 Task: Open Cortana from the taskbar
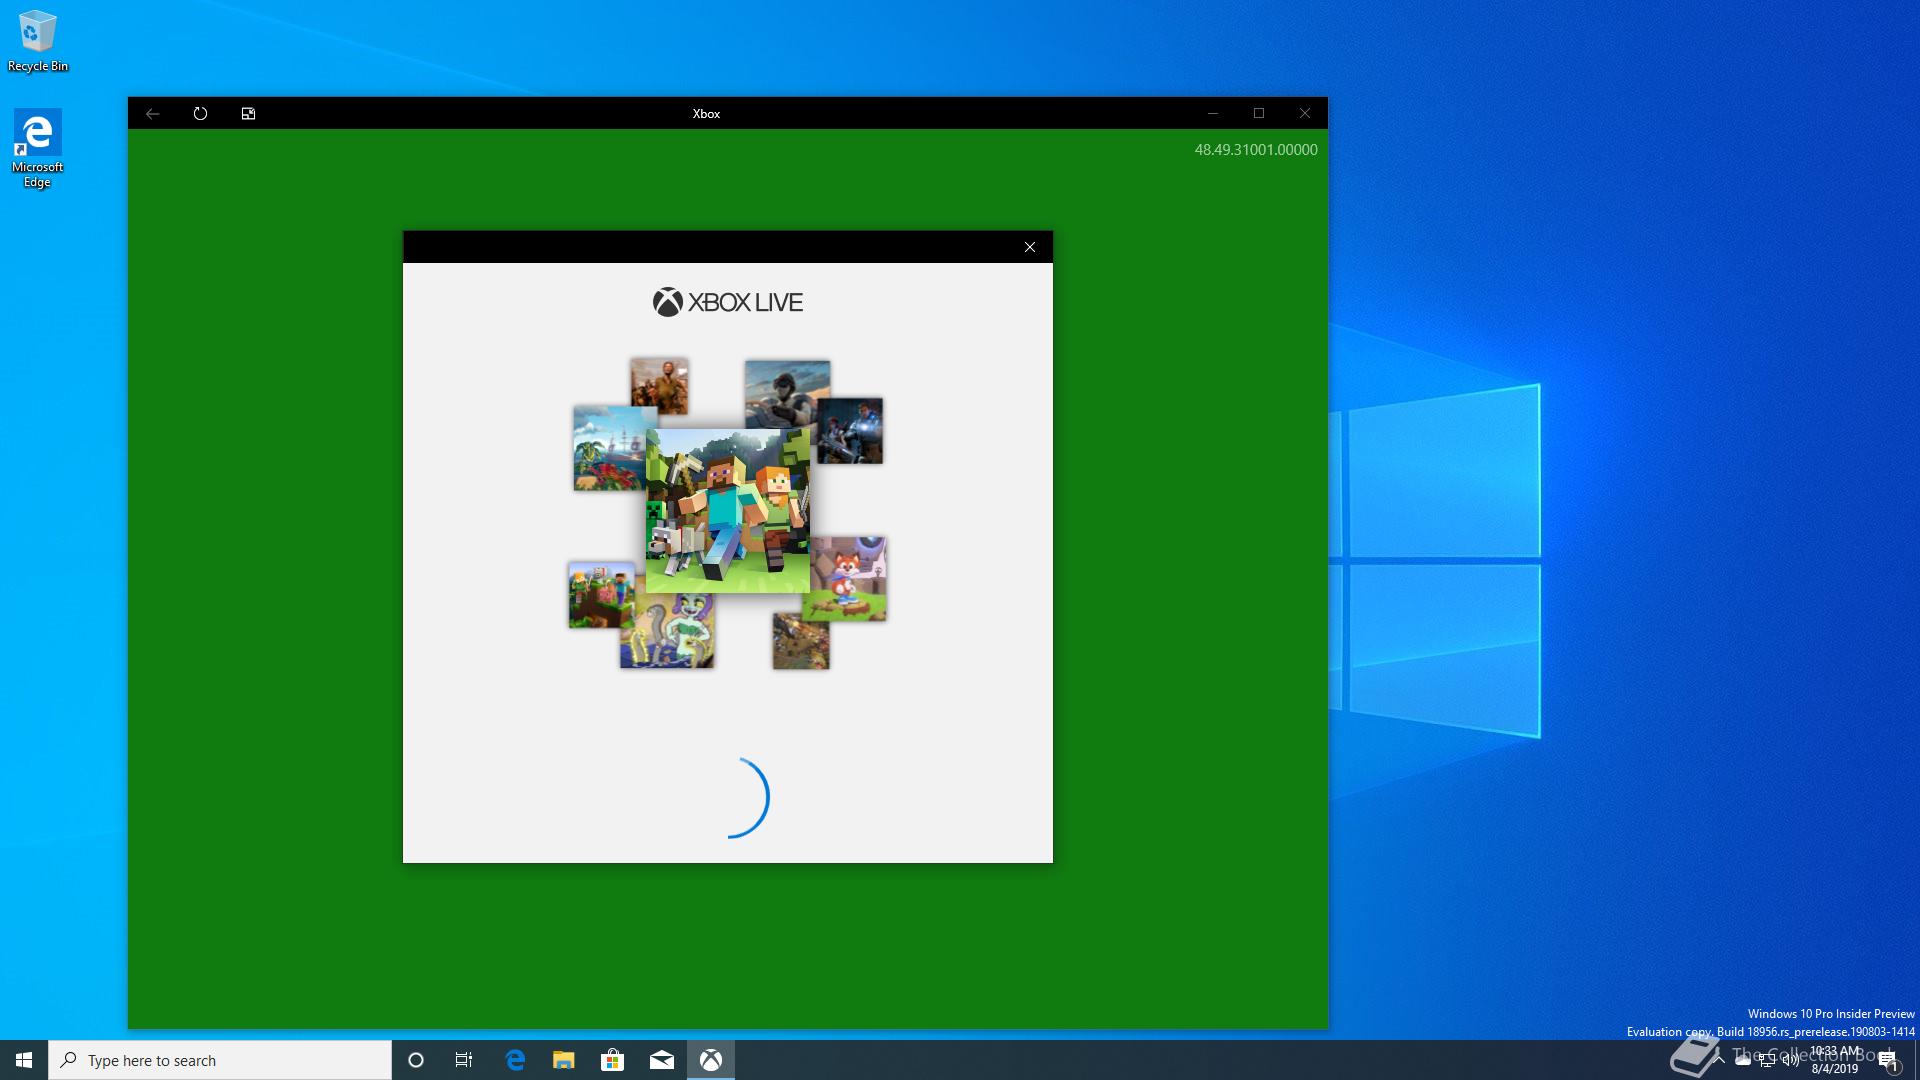[x=416, y=1060]
